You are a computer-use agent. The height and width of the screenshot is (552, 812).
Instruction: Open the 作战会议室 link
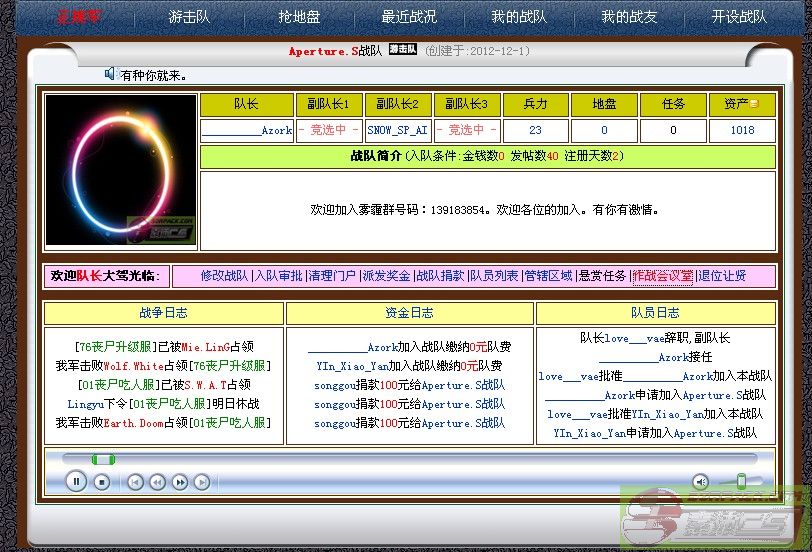(x=662, y=276)
